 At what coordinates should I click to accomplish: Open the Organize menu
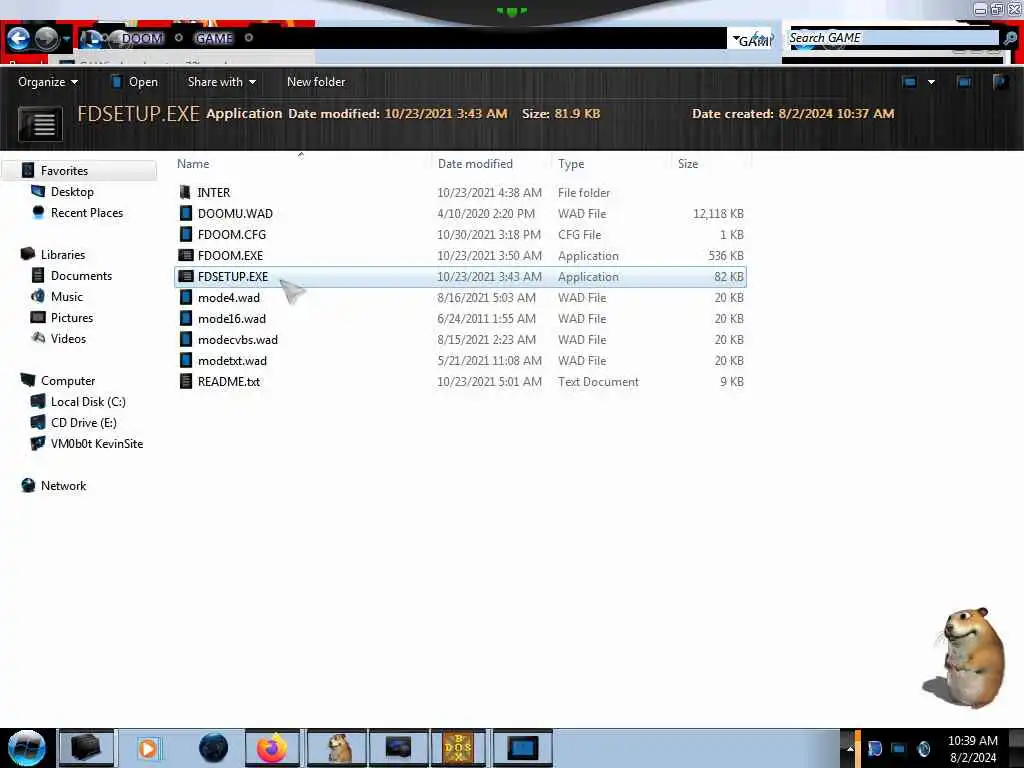[48, 82]
